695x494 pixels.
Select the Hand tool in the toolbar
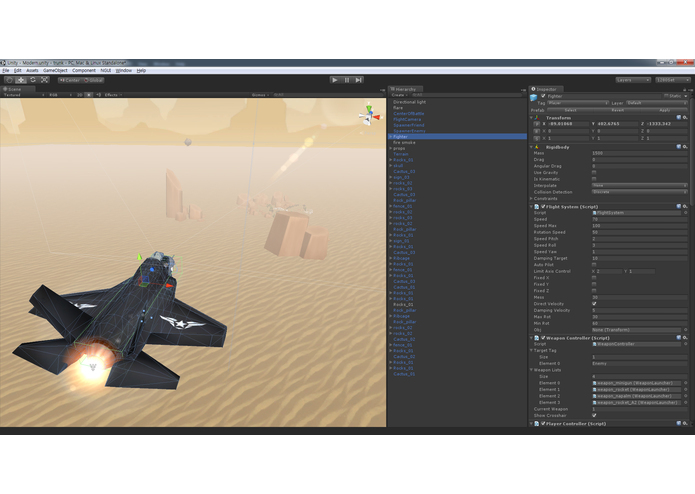point(9,80)
